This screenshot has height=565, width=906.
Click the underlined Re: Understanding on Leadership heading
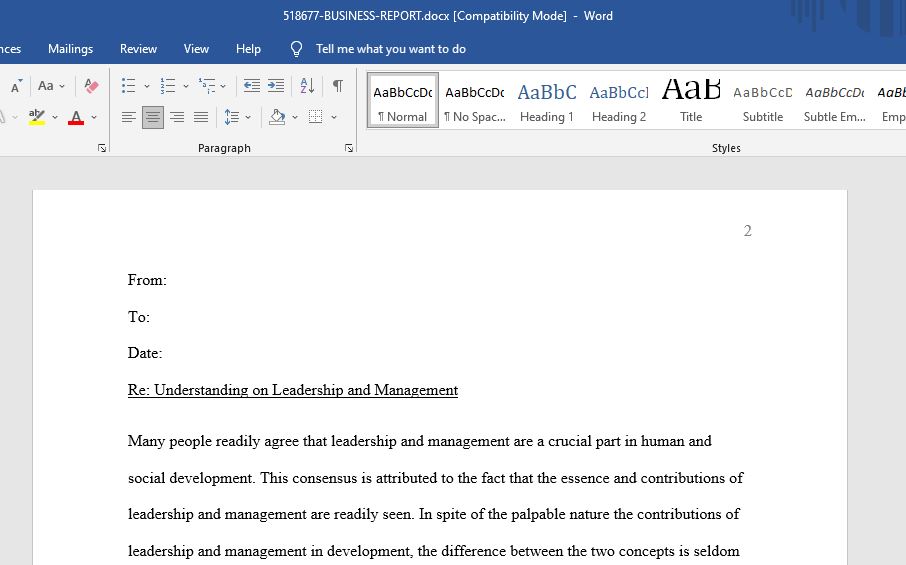click(x=293, y=391)
